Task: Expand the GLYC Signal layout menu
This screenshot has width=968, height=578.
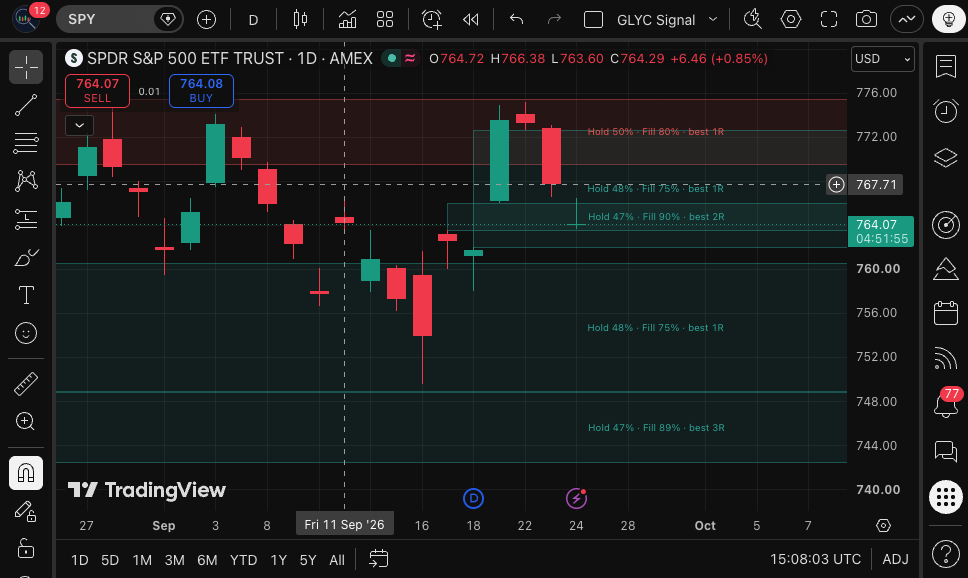Action: point(713,20)
